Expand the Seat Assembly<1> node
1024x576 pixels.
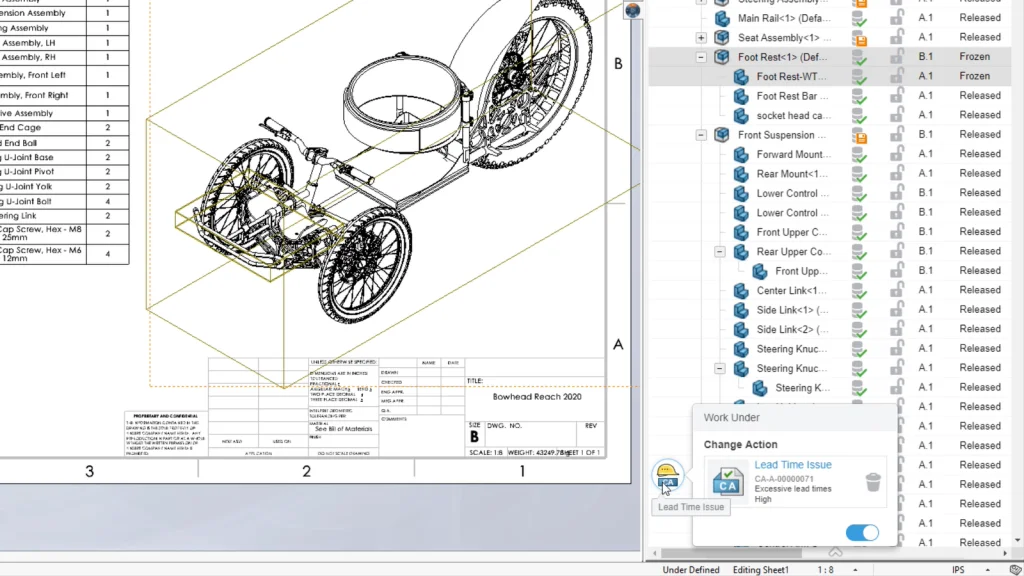click(x=701, y=38)
